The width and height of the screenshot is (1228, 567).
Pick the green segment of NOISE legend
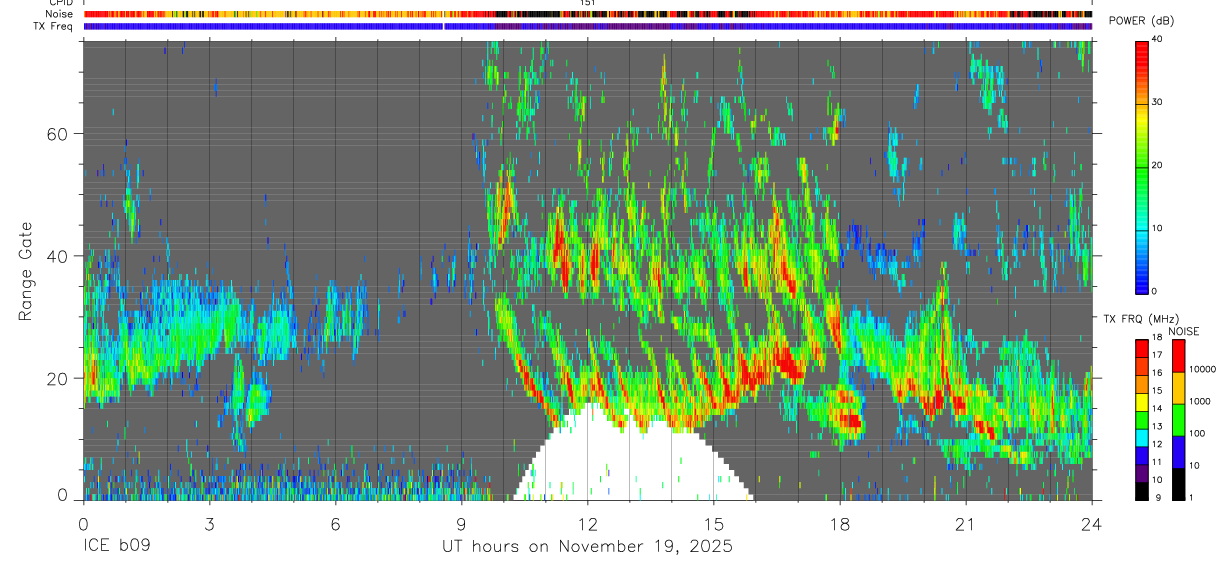coord(1178,420)
